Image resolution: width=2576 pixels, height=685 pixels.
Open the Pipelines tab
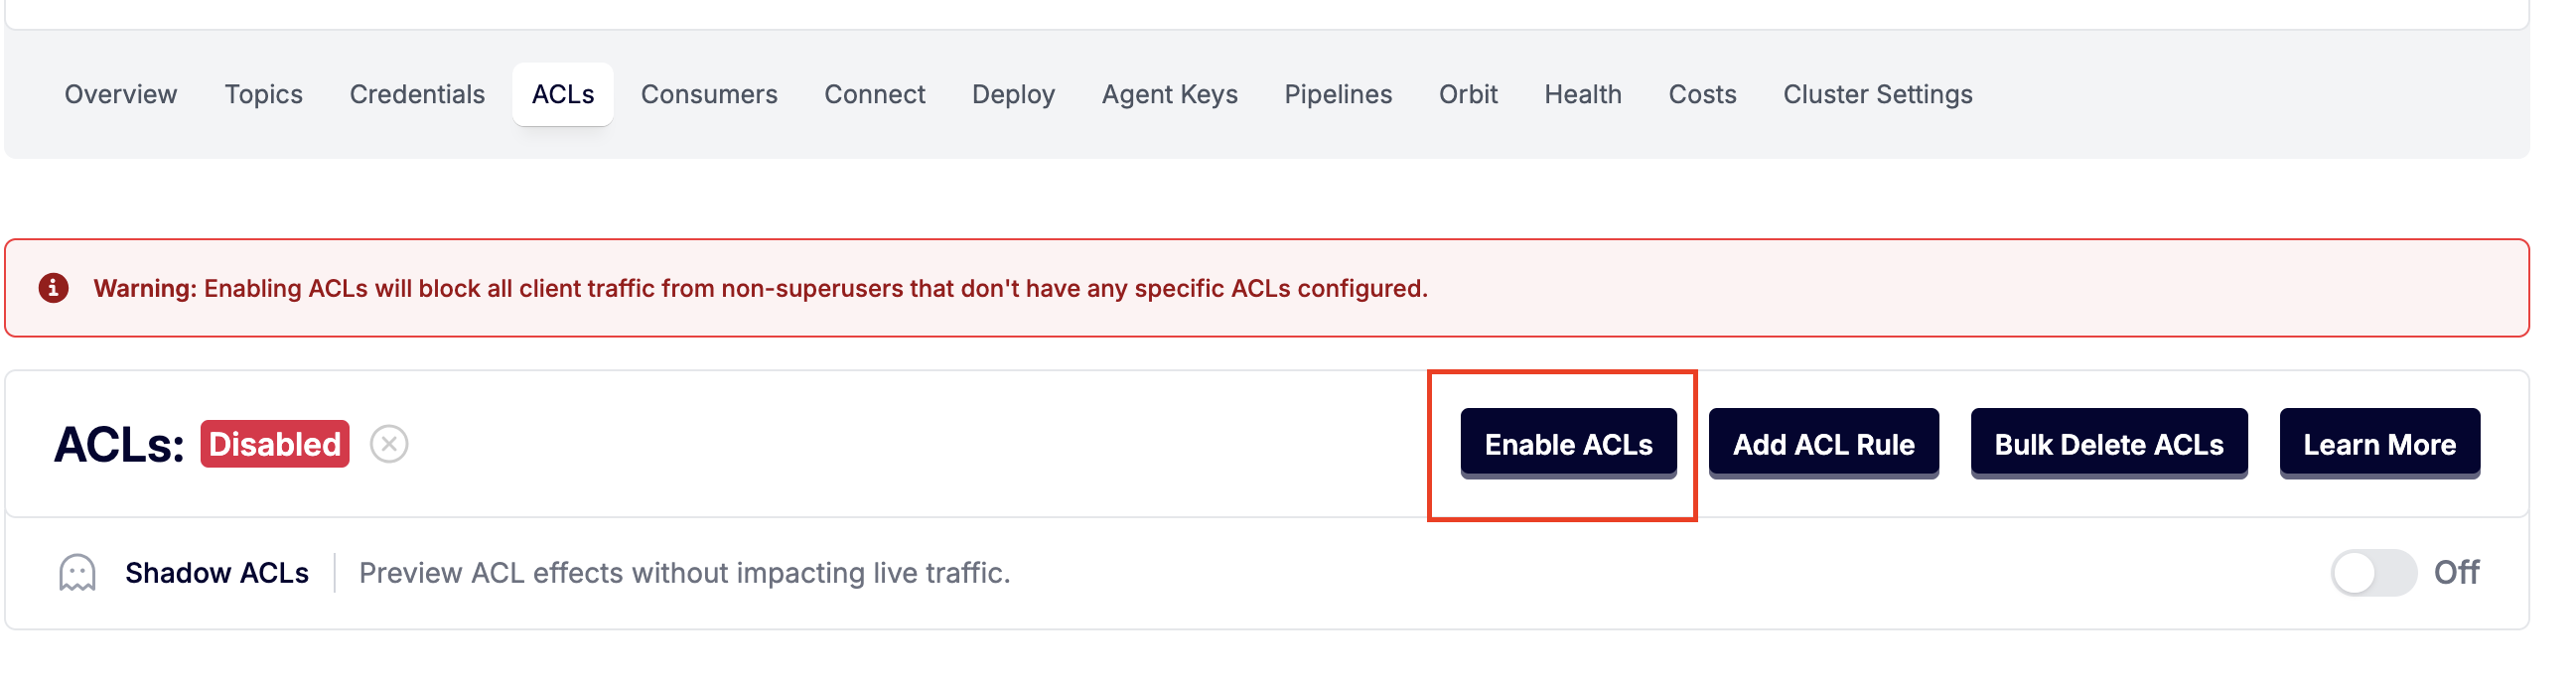[1338, 94]
